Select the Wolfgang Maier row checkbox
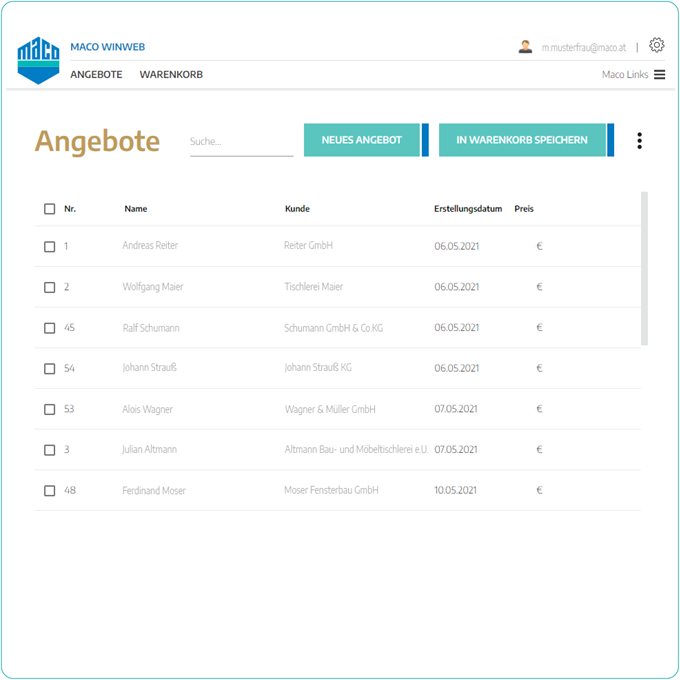 click(x=50, y=287)
